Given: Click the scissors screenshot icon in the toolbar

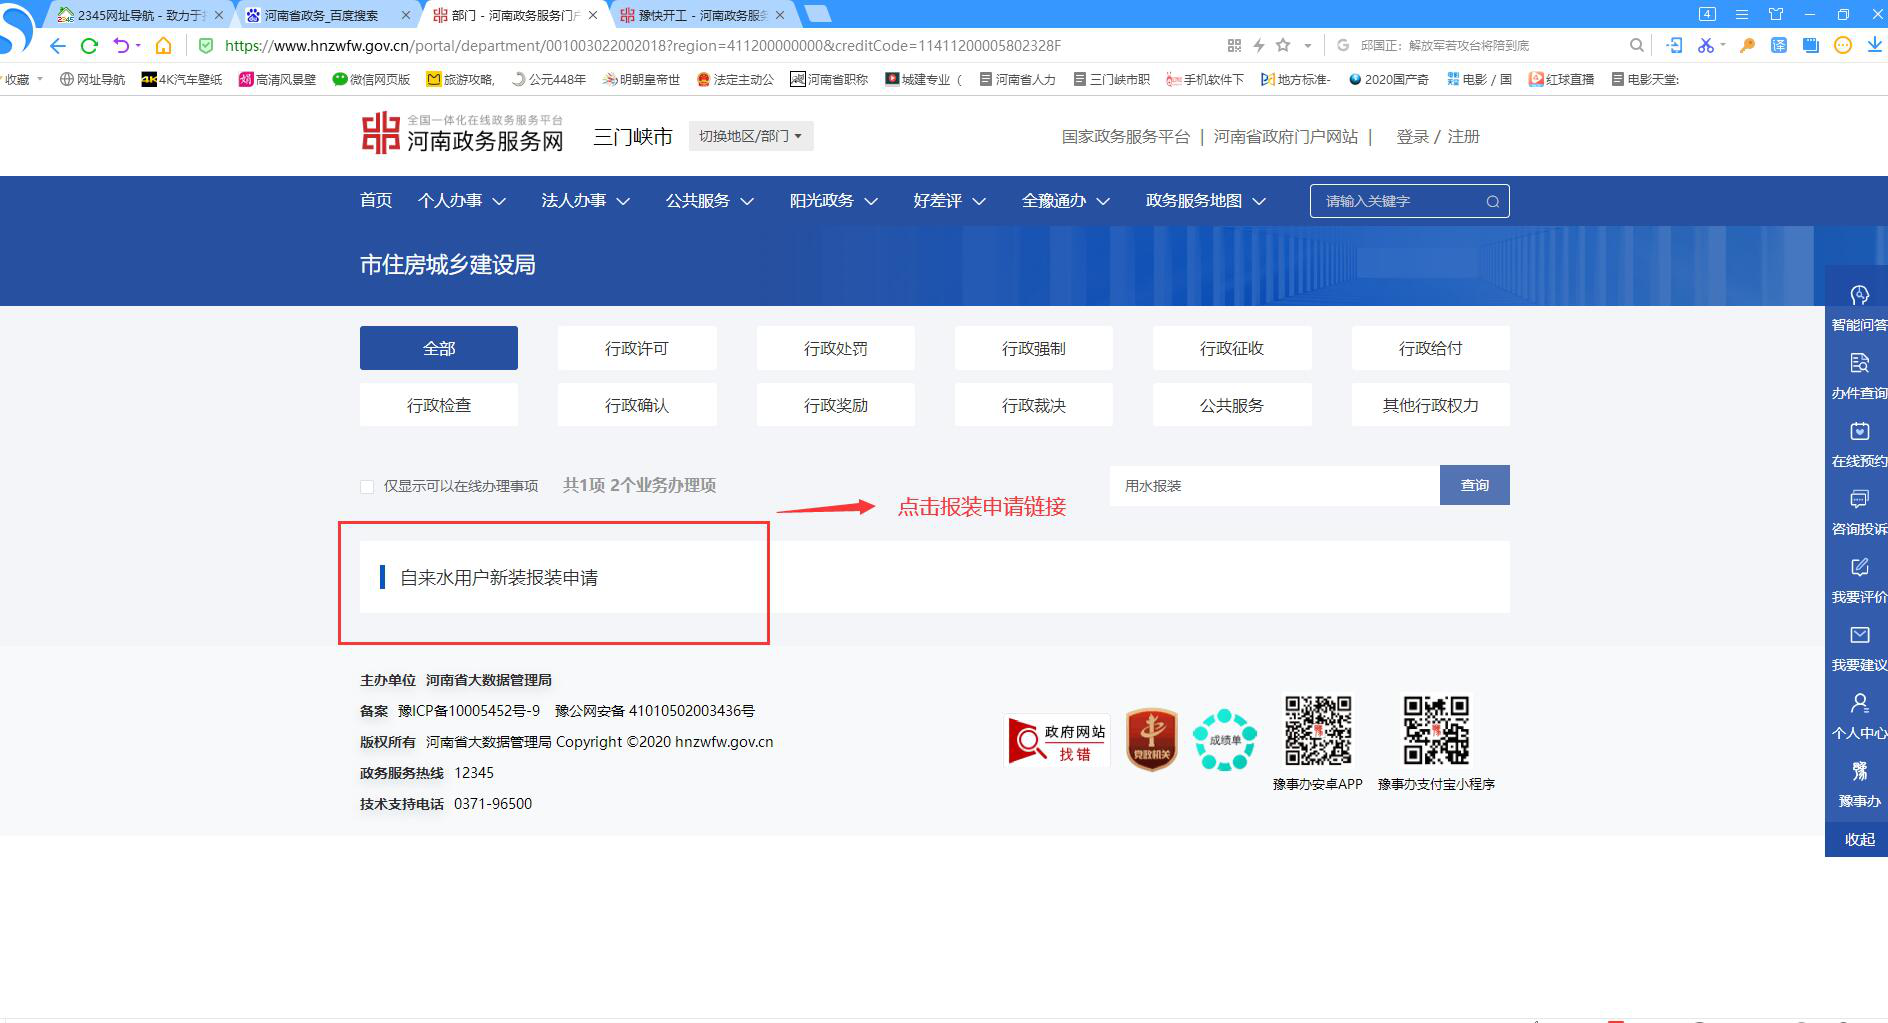Looking at the screenshot, I should tap(1707, 45).
